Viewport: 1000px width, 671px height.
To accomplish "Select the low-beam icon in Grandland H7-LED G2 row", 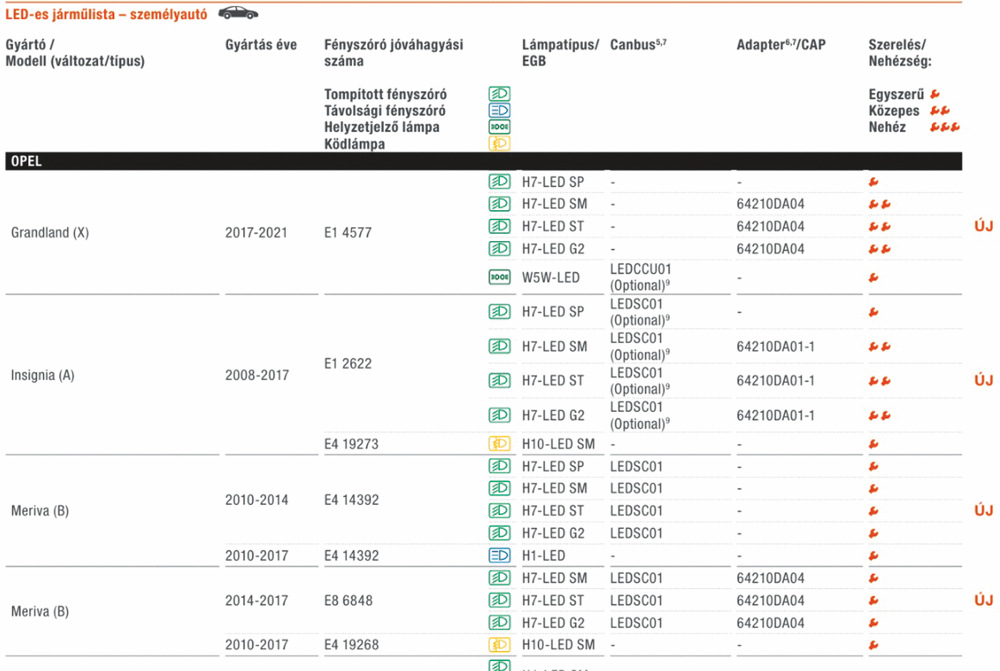I will point(499,249).
